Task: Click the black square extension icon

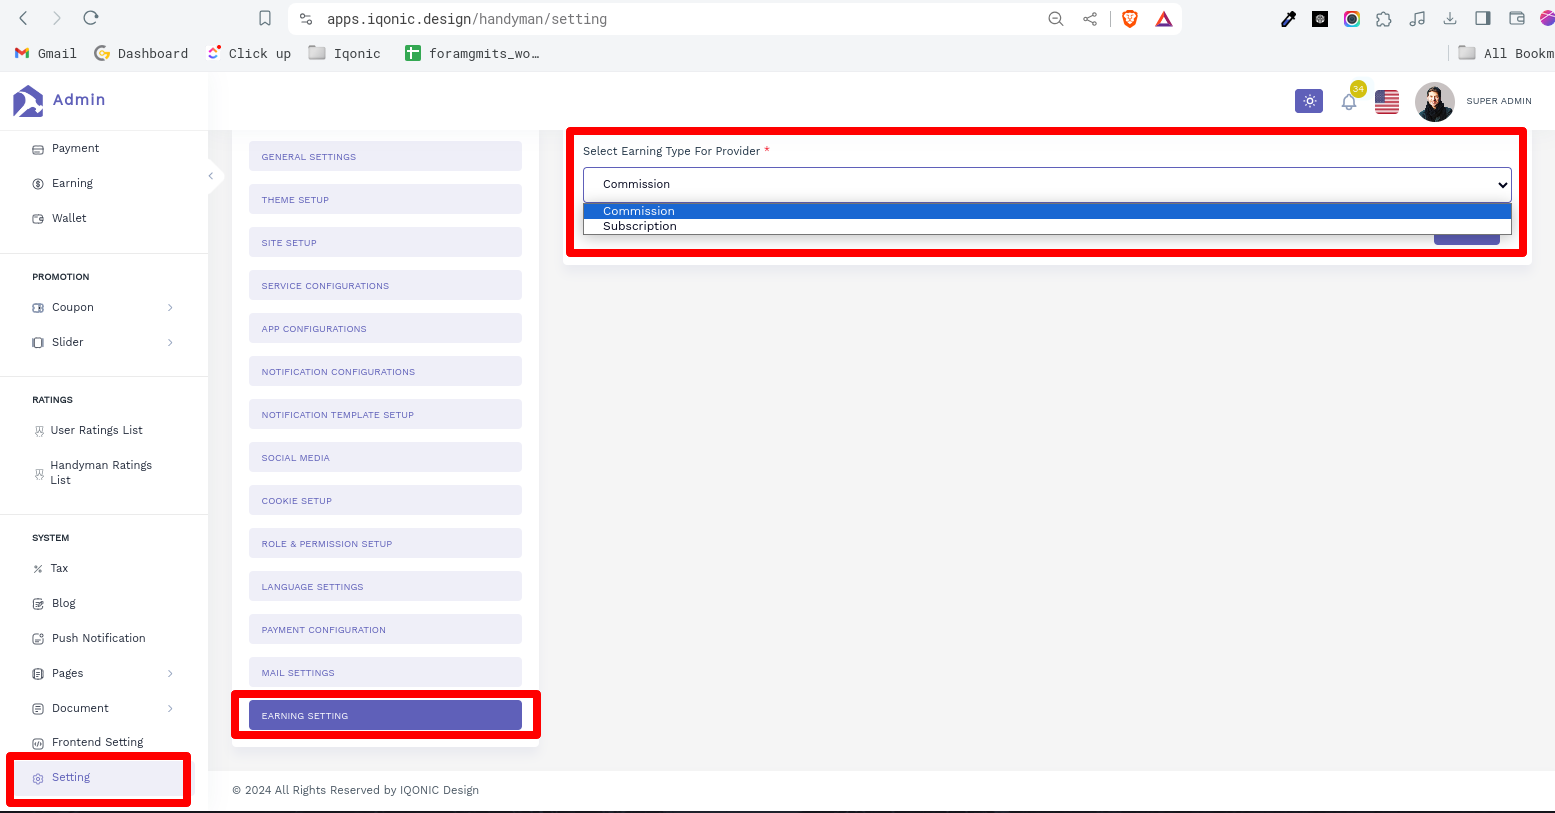Action: pos(1320,19)
